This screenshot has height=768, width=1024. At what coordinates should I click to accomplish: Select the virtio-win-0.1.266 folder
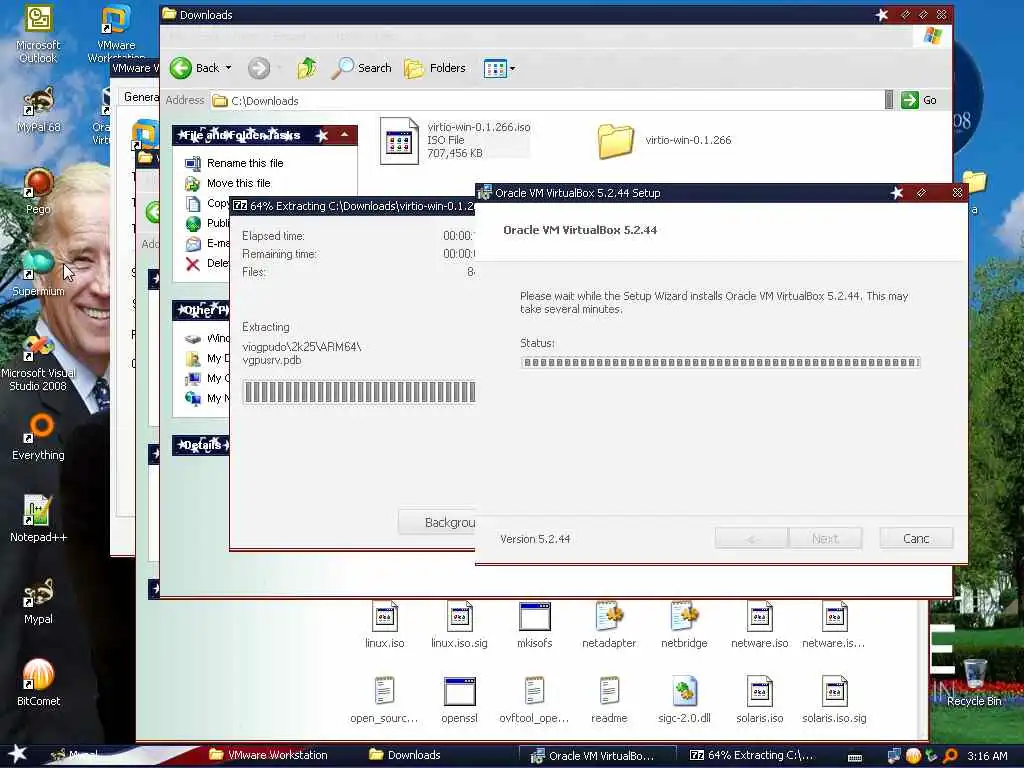coord(665,140)
